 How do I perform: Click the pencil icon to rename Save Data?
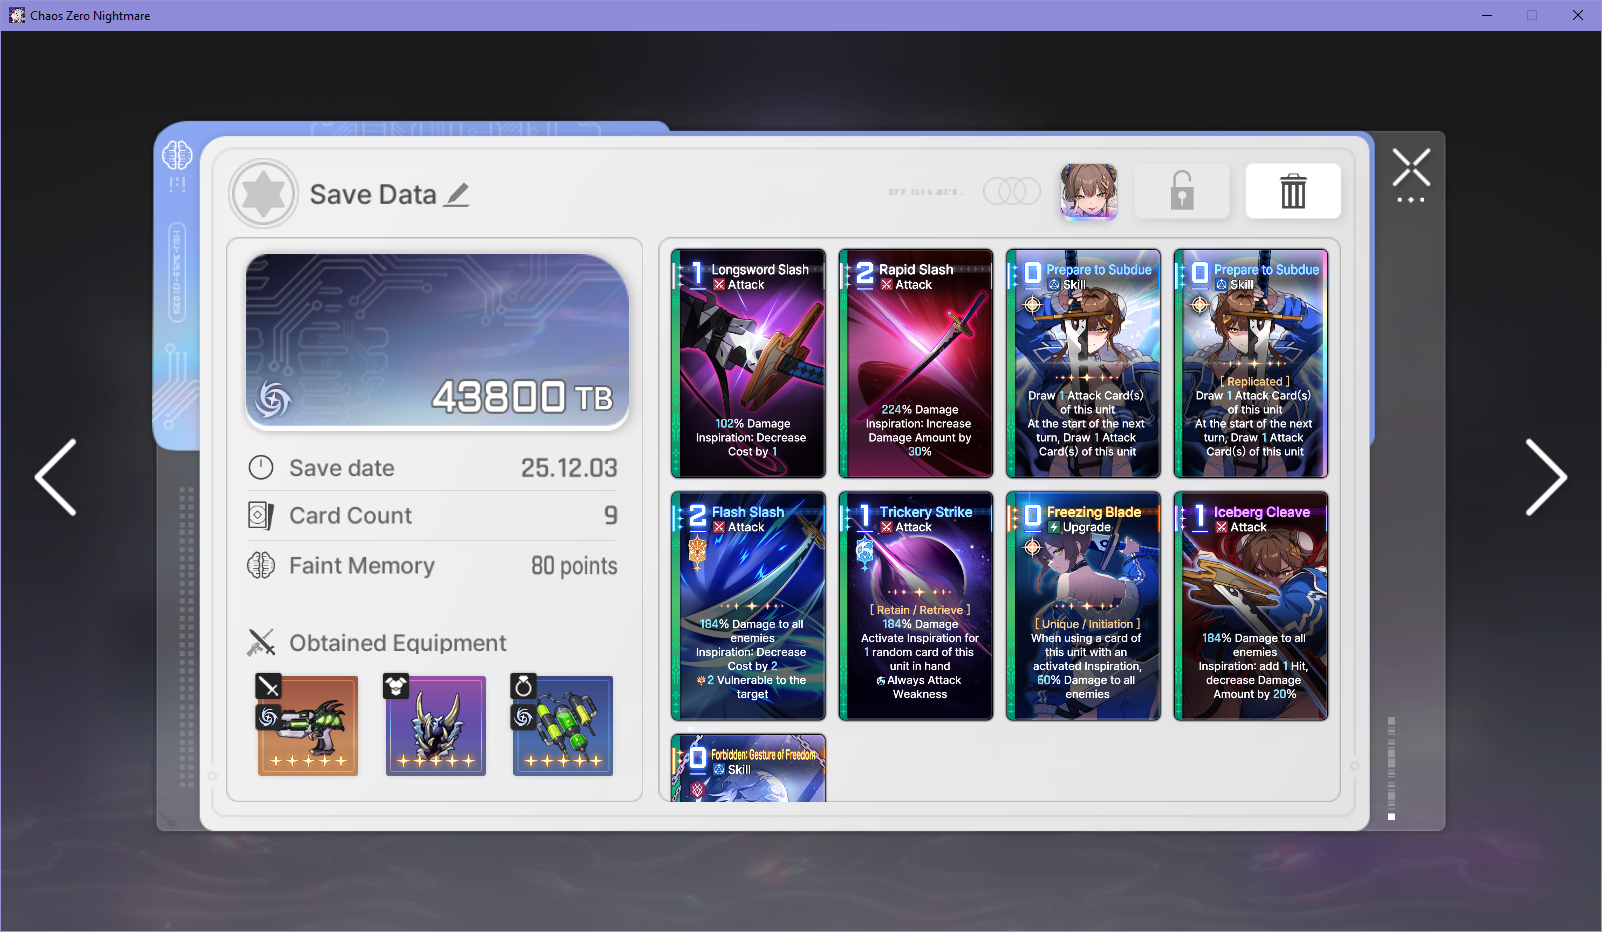coord(457,195)
